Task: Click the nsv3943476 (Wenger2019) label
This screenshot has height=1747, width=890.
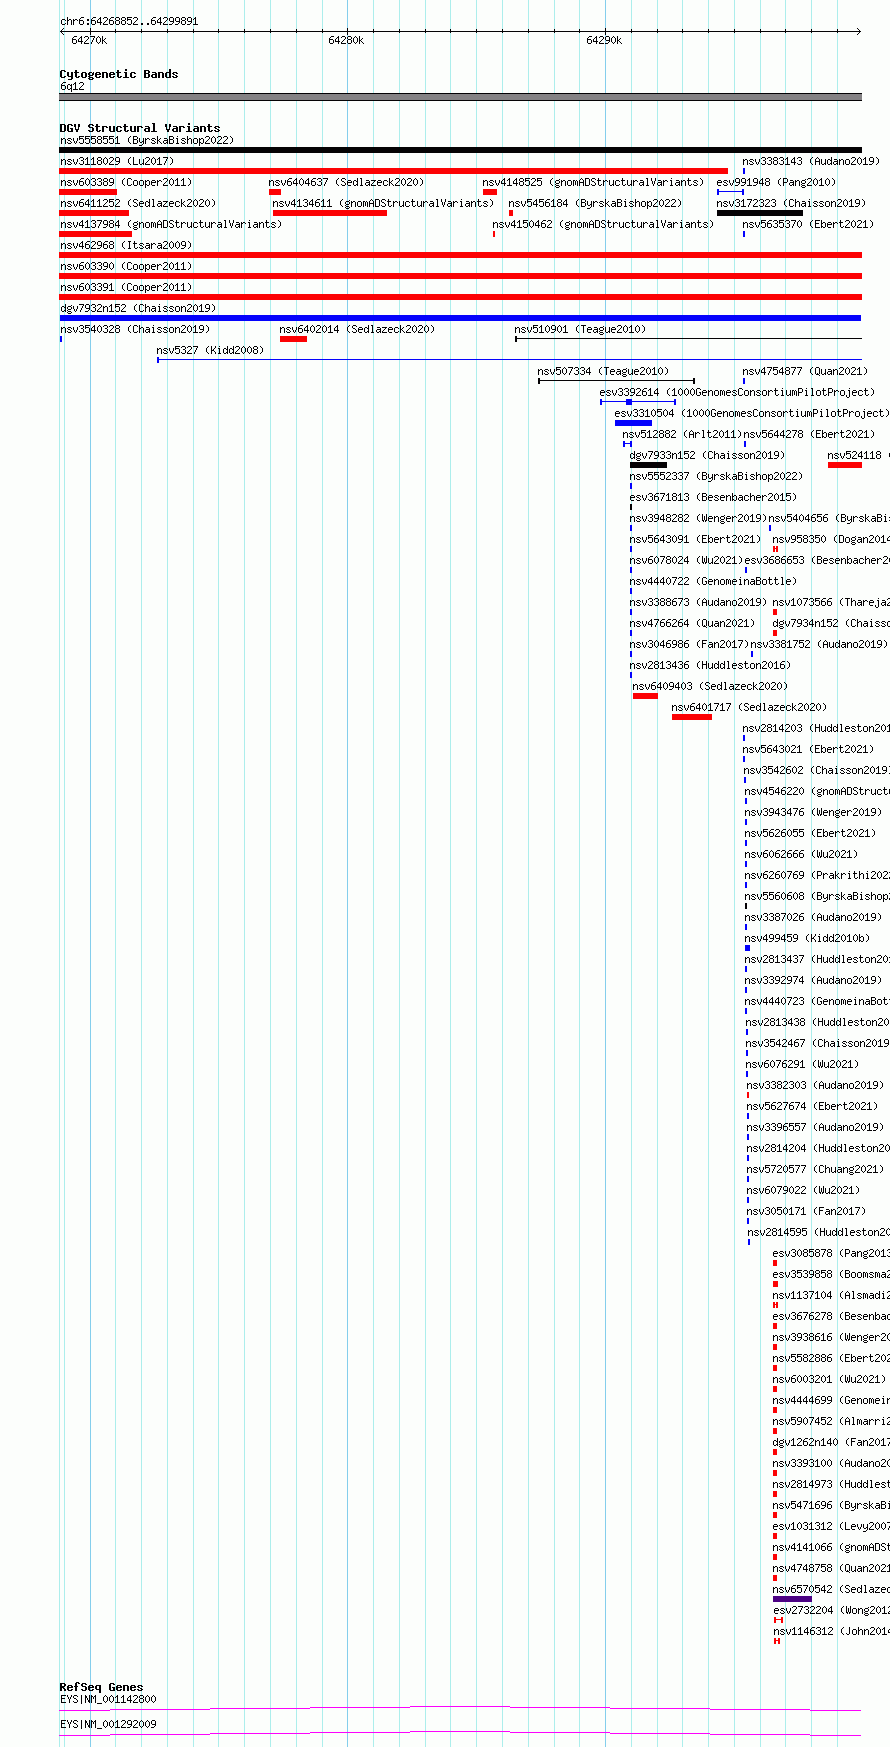Action: [x=813, y=813]
